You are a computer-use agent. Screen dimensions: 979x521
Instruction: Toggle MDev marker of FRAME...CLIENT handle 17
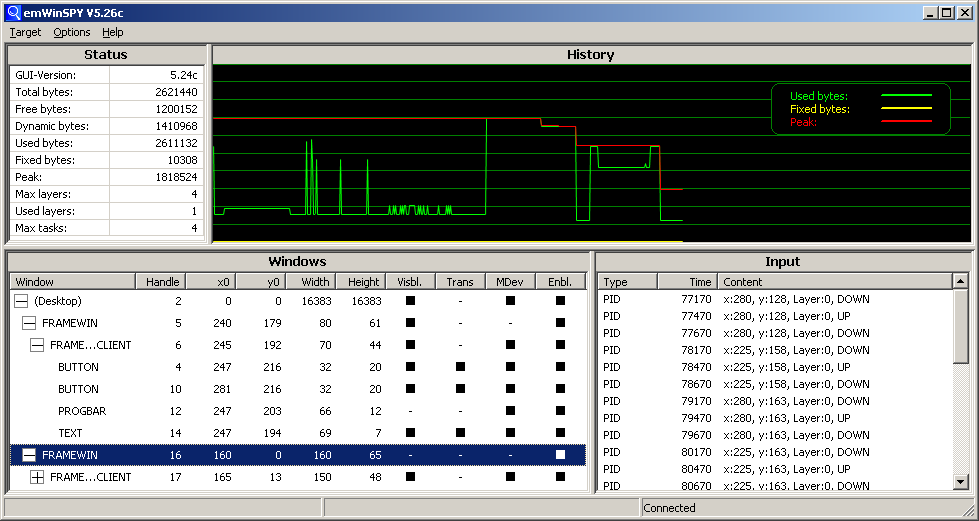[510, 477]
